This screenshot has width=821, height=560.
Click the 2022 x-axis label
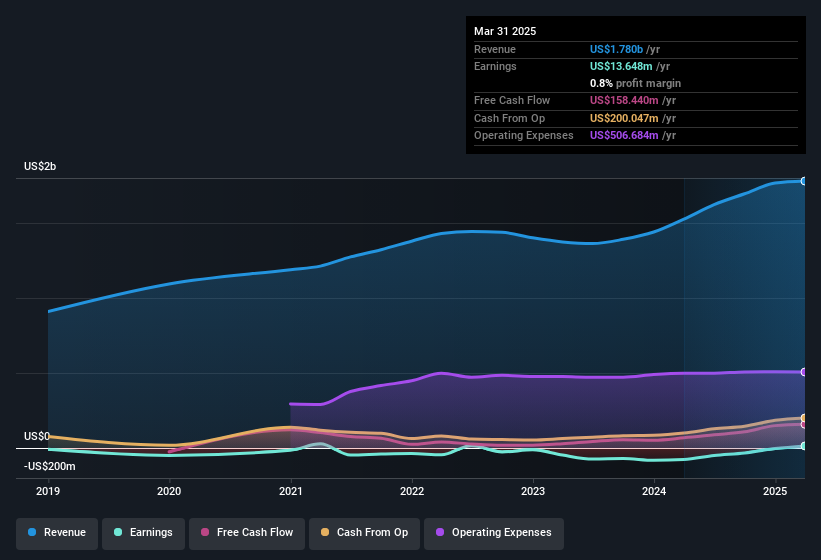pyautogui.click(x=412, y=491)
